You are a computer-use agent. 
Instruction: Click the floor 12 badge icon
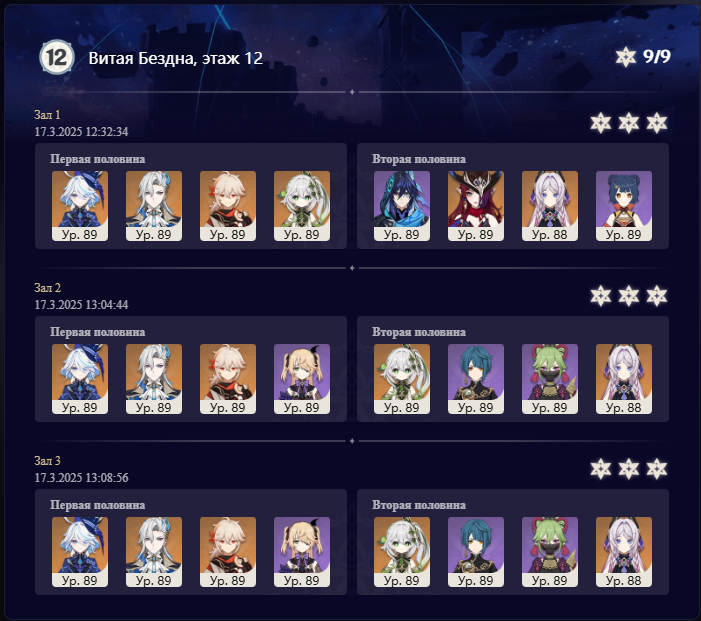click(57, 57)
